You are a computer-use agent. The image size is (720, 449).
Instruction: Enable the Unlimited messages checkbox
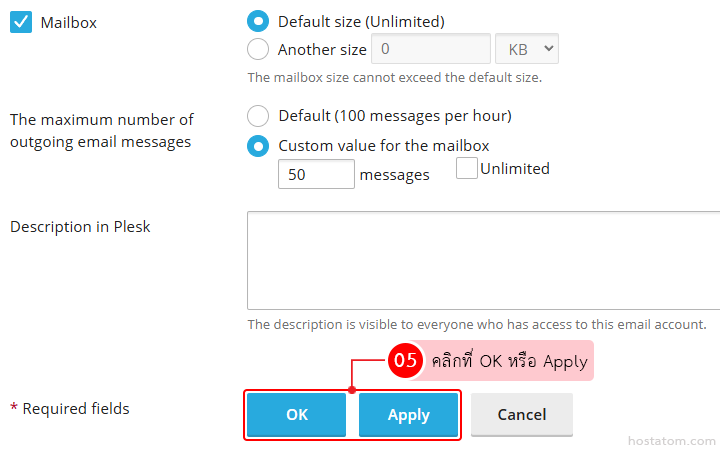[x=466, y=169]
